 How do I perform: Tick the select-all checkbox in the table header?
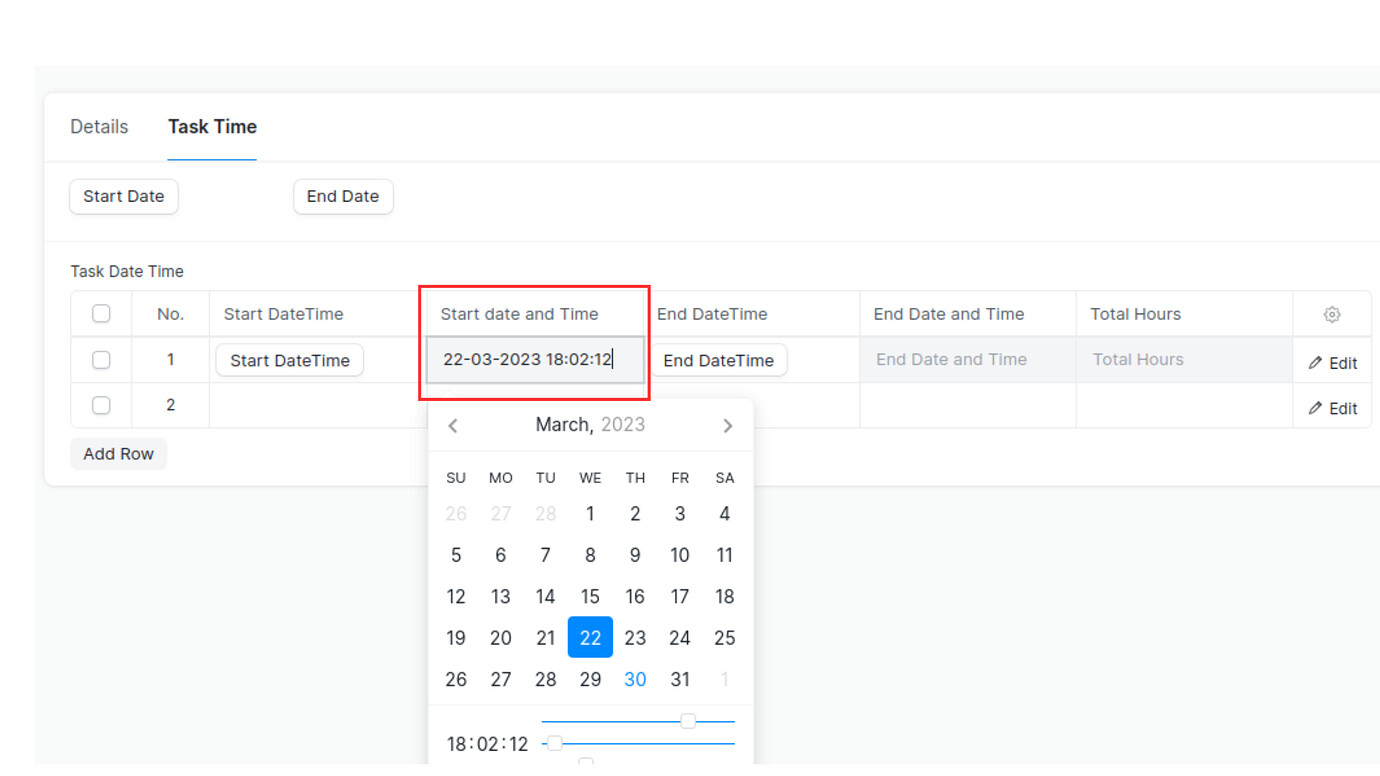(101, 313)
